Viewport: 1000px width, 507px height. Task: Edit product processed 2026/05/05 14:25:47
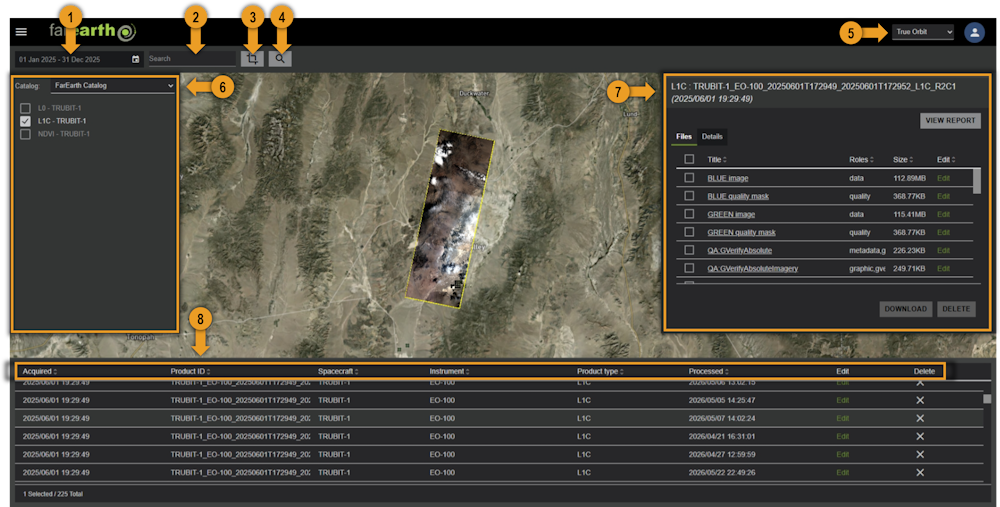842,400
